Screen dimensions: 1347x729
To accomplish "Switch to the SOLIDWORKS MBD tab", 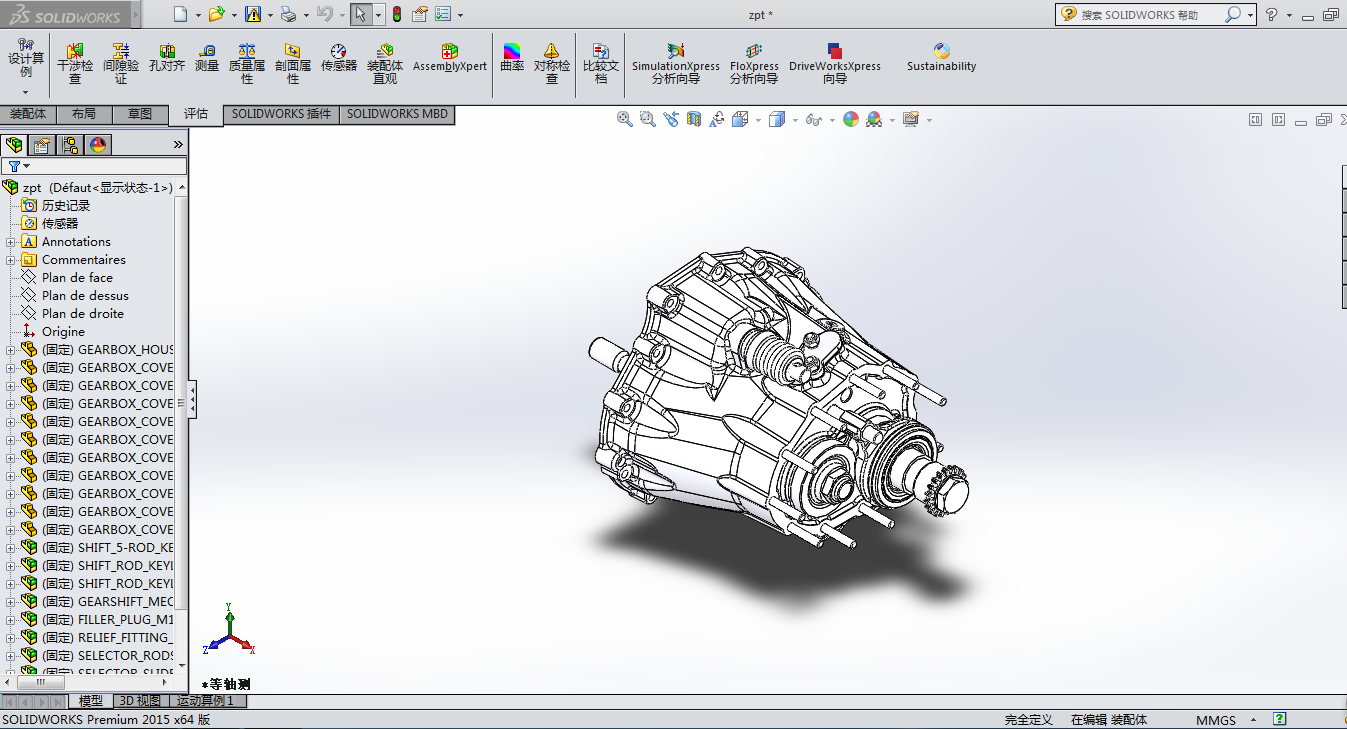I will [397, 115].
